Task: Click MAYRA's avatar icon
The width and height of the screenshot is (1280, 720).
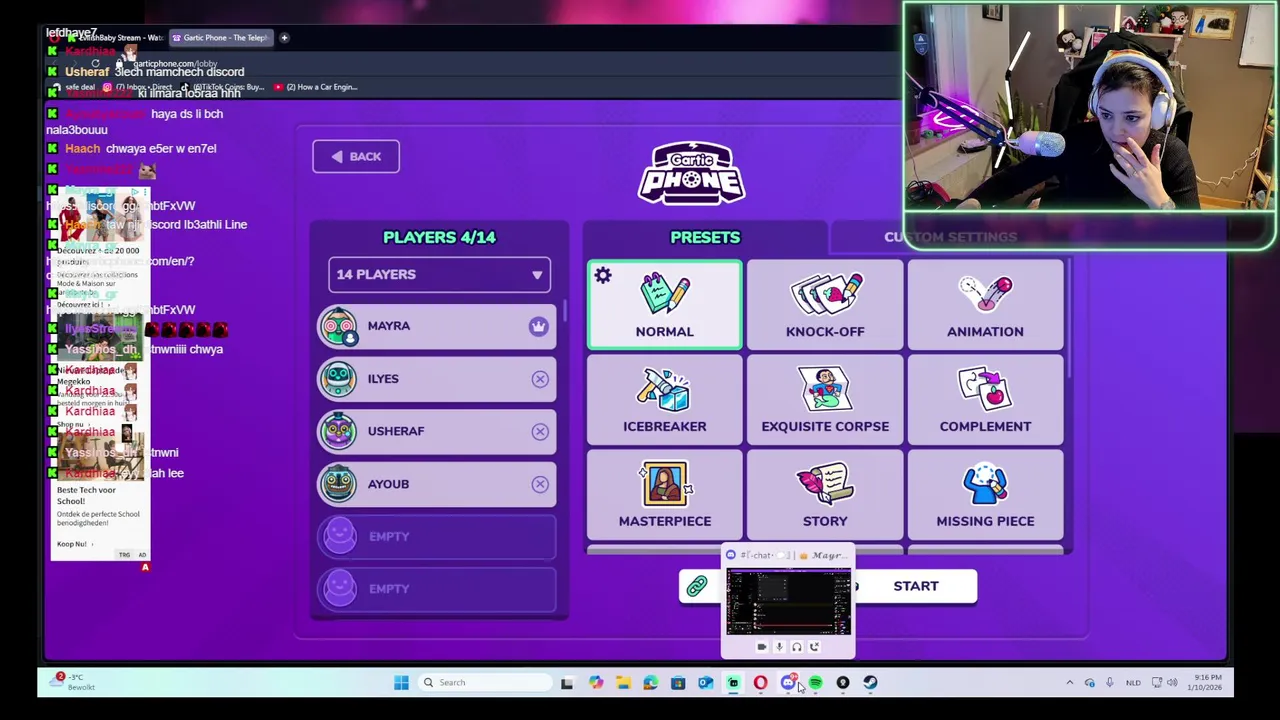Action: [x=339, y=326]
